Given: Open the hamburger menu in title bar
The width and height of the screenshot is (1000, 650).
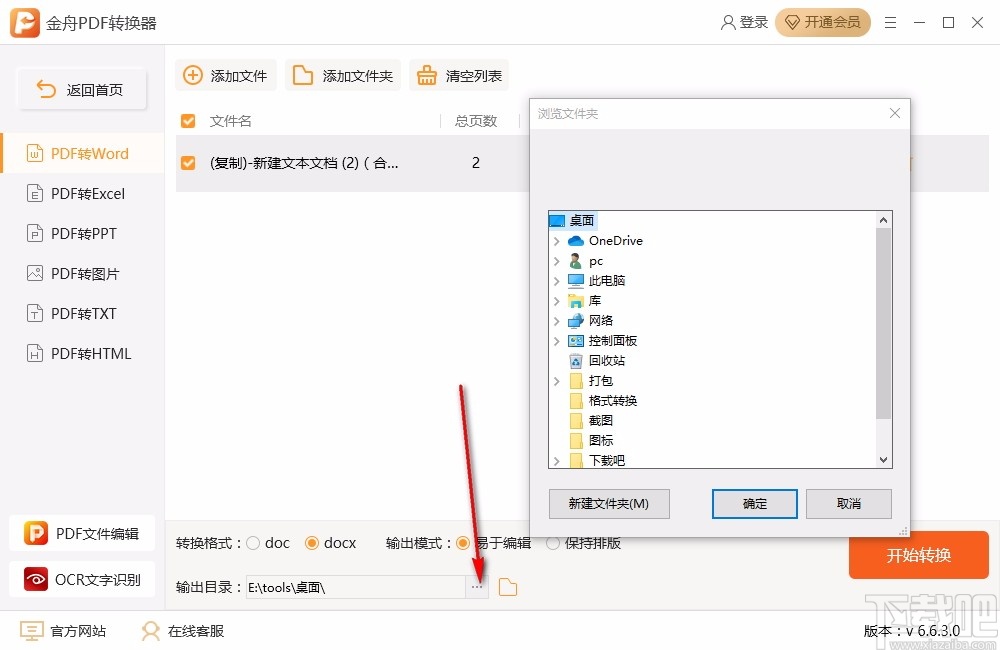Looking at the screenshot, I should coord(891,22).
